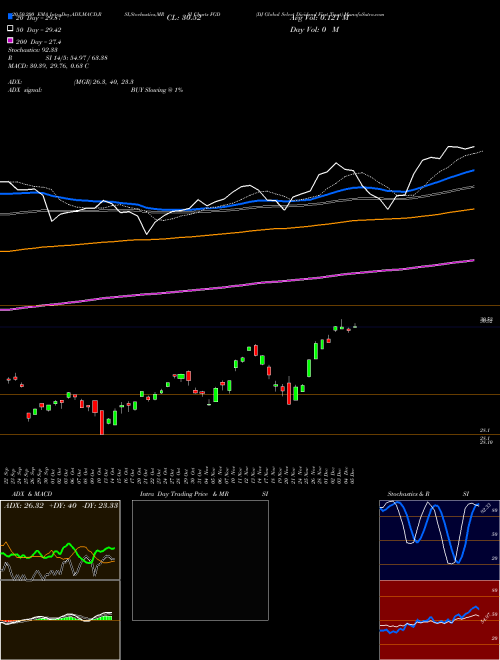The width and height of the screenshot is (500, 660).
Task: Click the last candlestick on the price chart
Action: click(x=355, y=326)
